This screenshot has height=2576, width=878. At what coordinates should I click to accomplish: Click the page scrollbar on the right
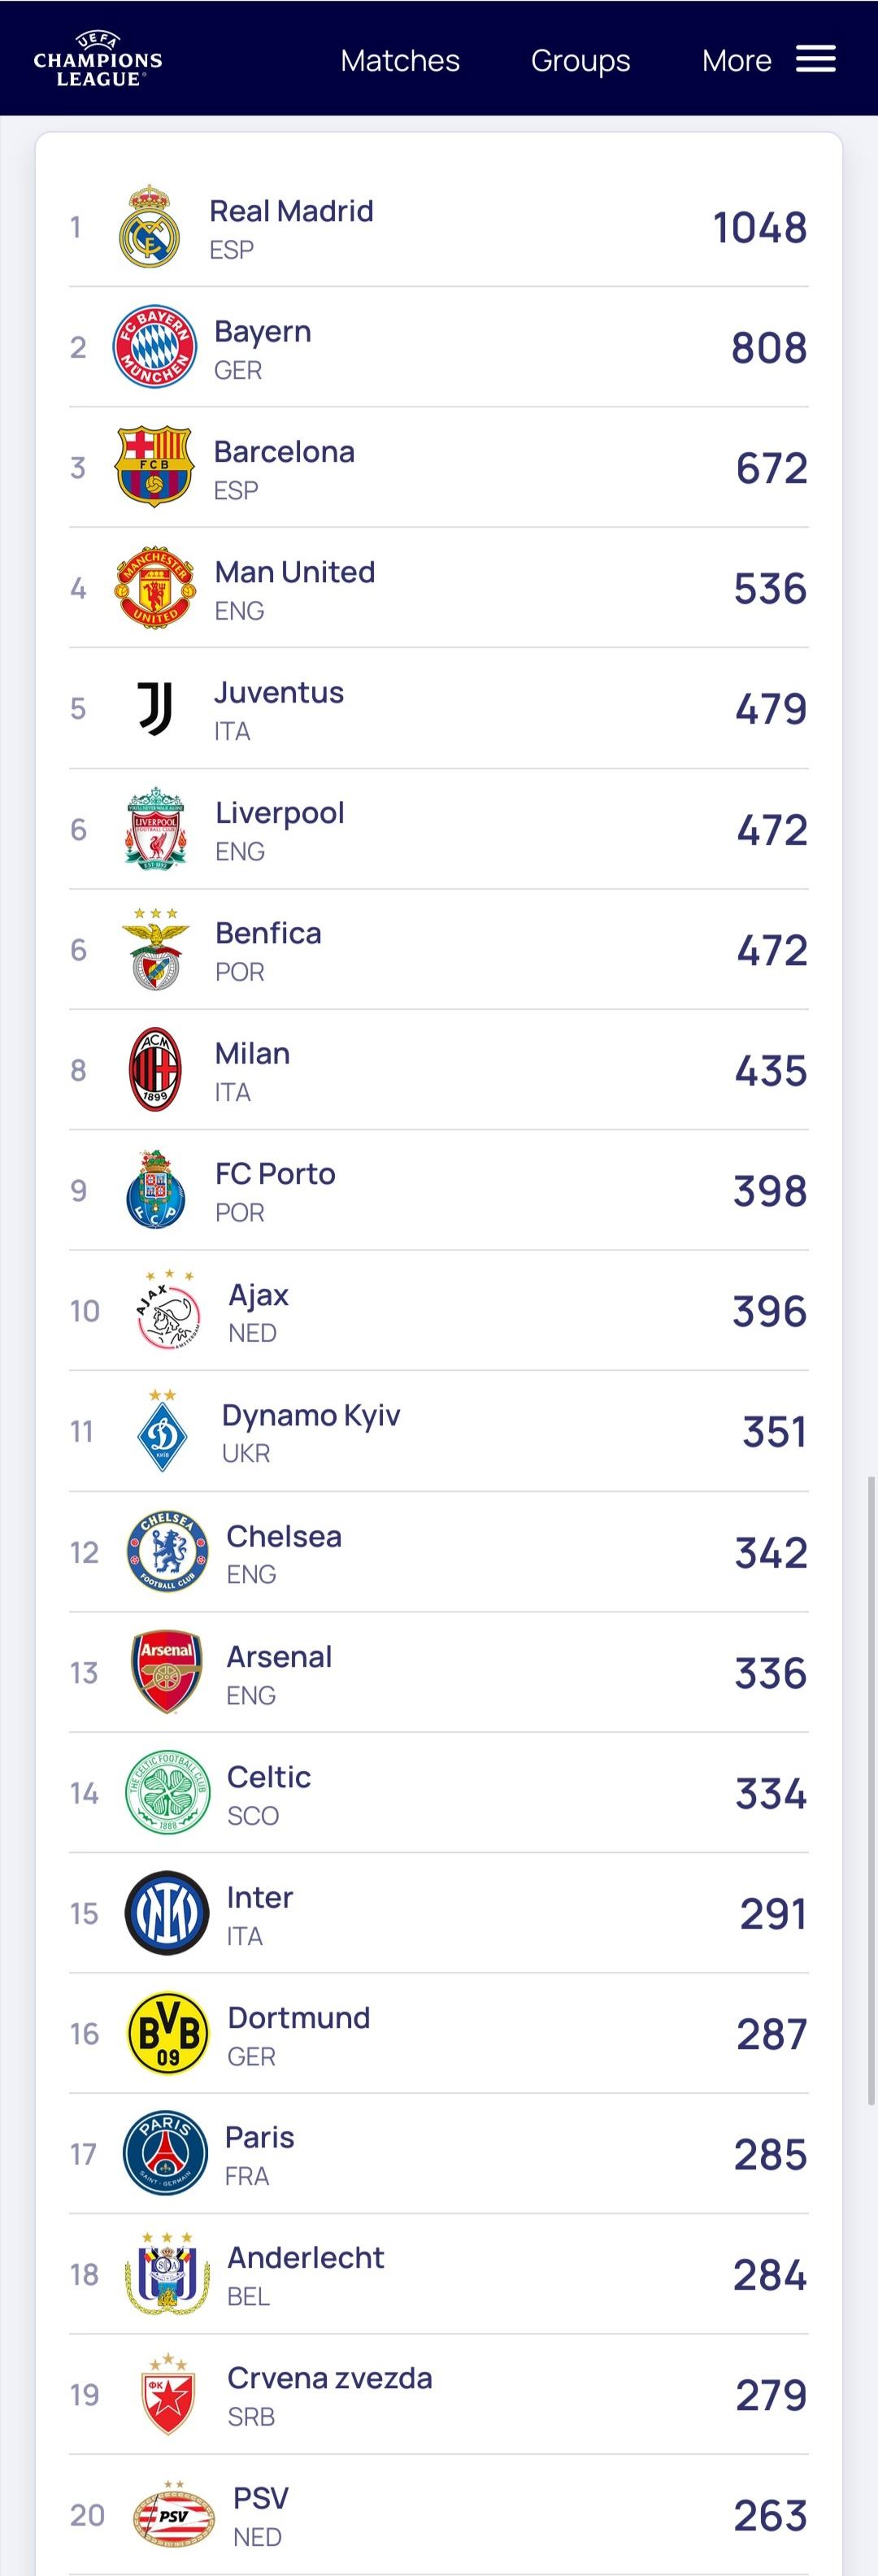coord(871,1790)
